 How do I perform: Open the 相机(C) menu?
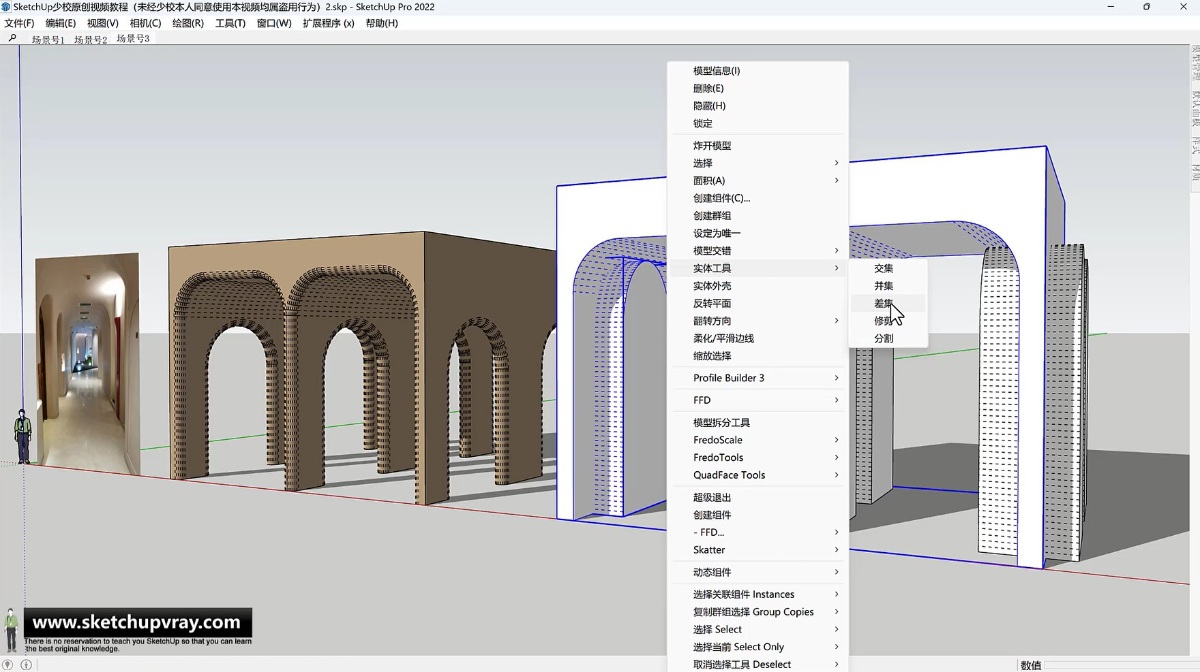point(145,23)
